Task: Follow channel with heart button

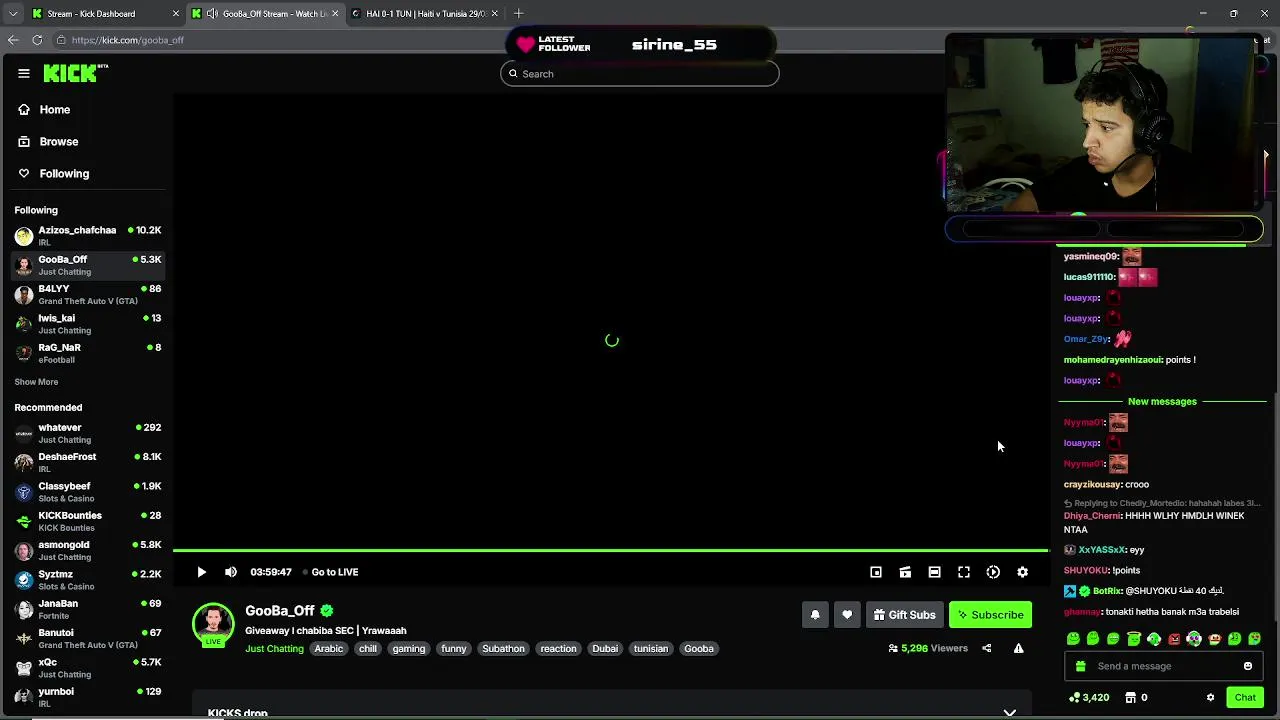Action: (847, 615)
